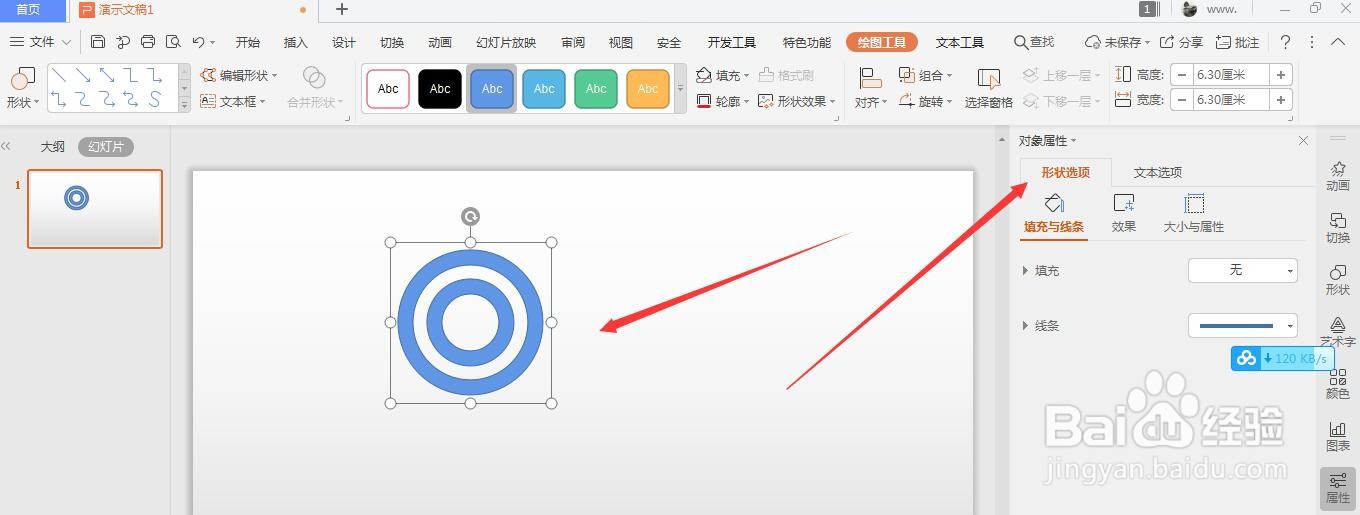The image size is (1360, 515).
Task: Open the 设计 ribbon tab
Action: click(344, 42)
